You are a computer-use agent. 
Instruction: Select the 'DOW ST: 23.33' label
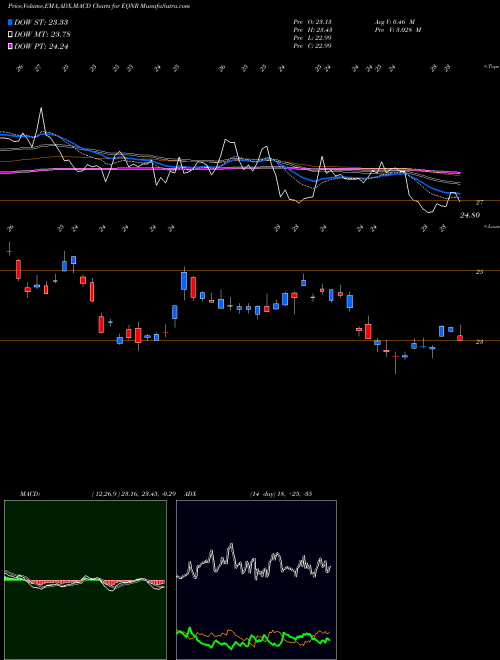(x=41, y=22)
